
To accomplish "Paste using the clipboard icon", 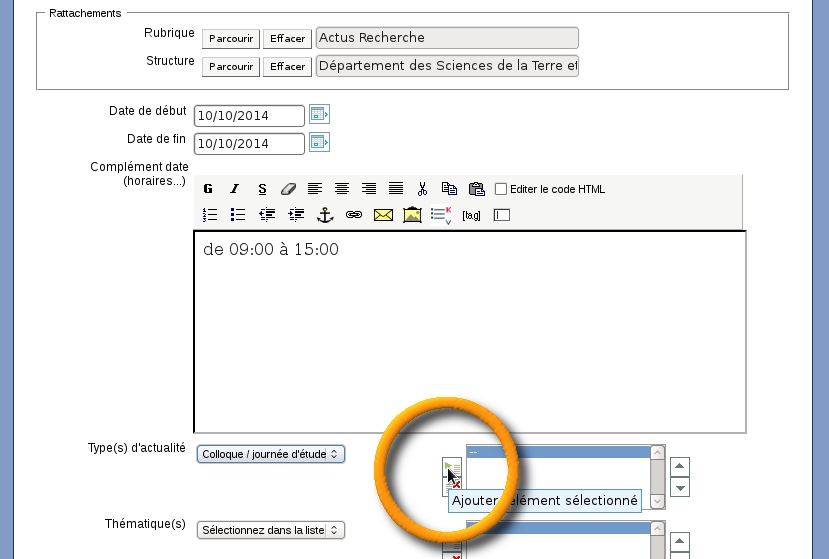I will (x=476, y=189).
